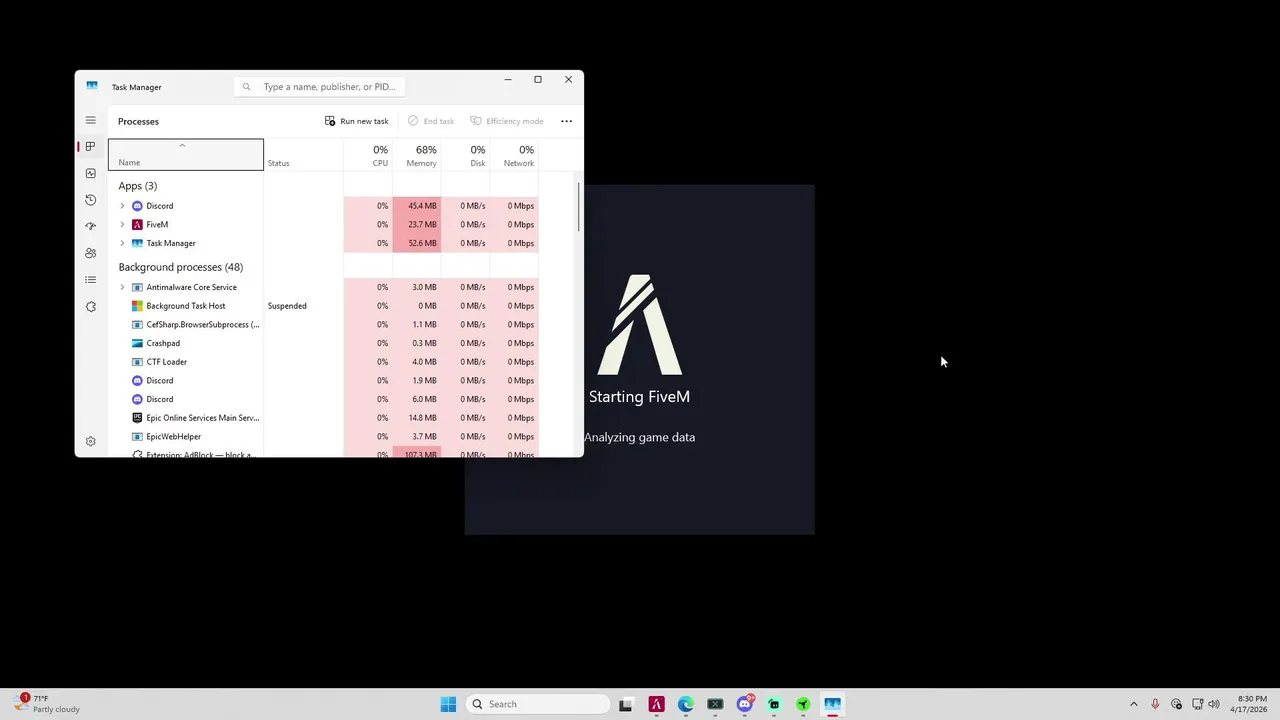Sort processes by Disk column
Viewport: 1280px width, 720px height.
(465, 155)
